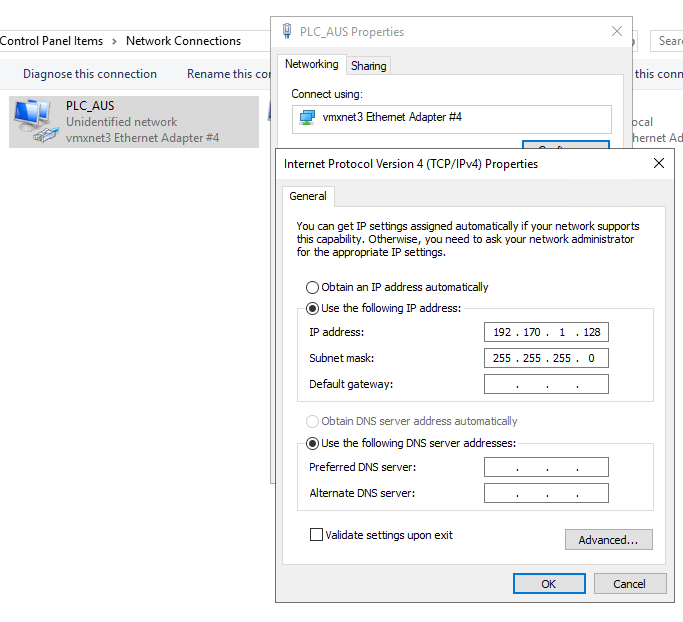
Task: Click the PLC_AUS Properties title bar icon
Action: click(x=288, y=31)
